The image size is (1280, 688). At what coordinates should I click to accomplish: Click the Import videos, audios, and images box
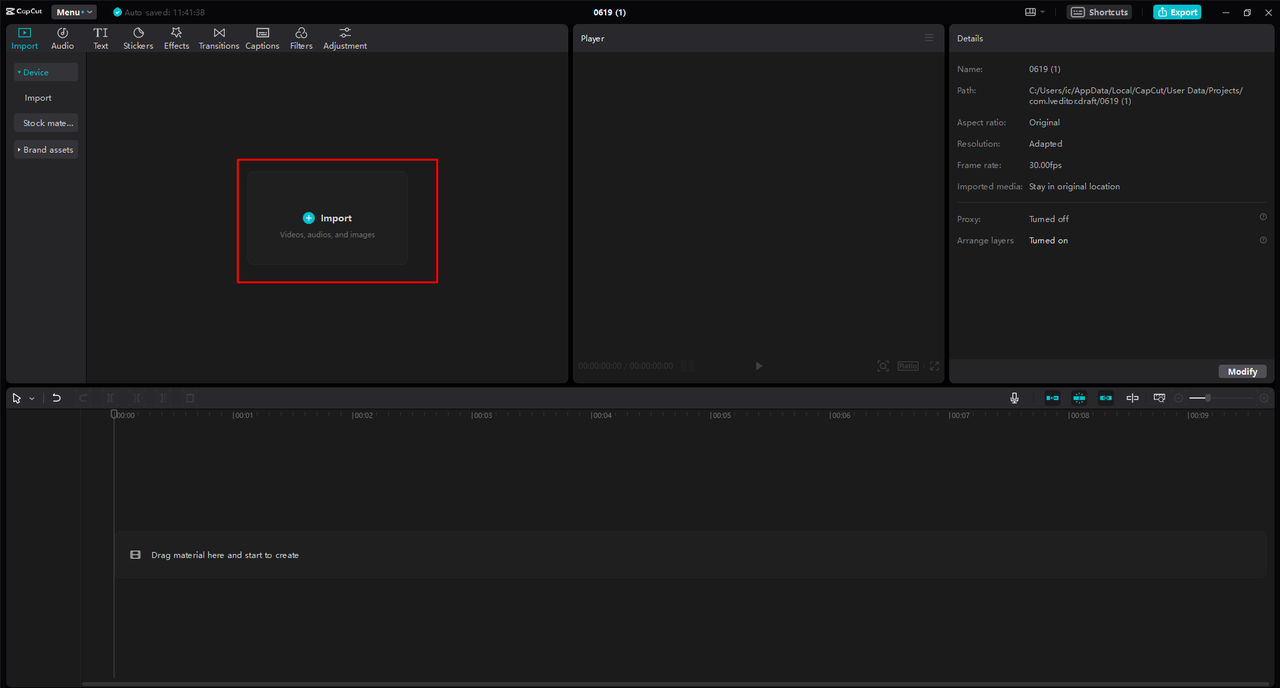pyautogui.click(x=328, y=218)
